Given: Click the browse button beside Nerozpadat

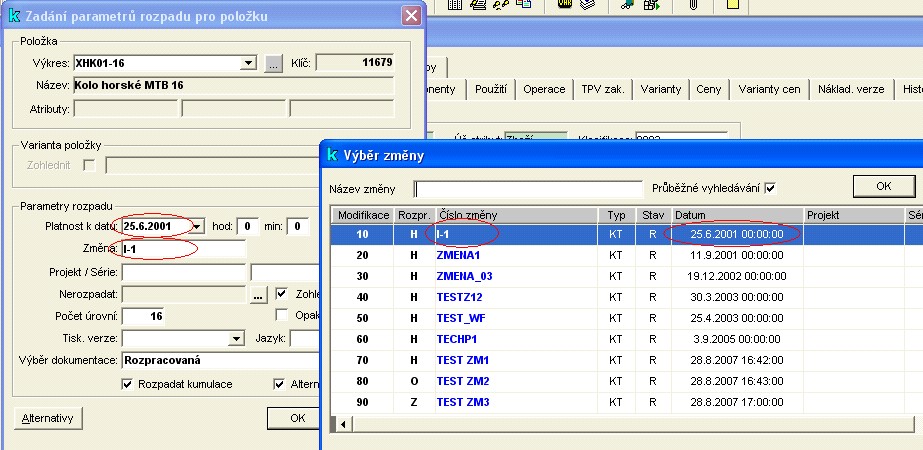Looking at the screenshot, I should (x=258, y=295).
